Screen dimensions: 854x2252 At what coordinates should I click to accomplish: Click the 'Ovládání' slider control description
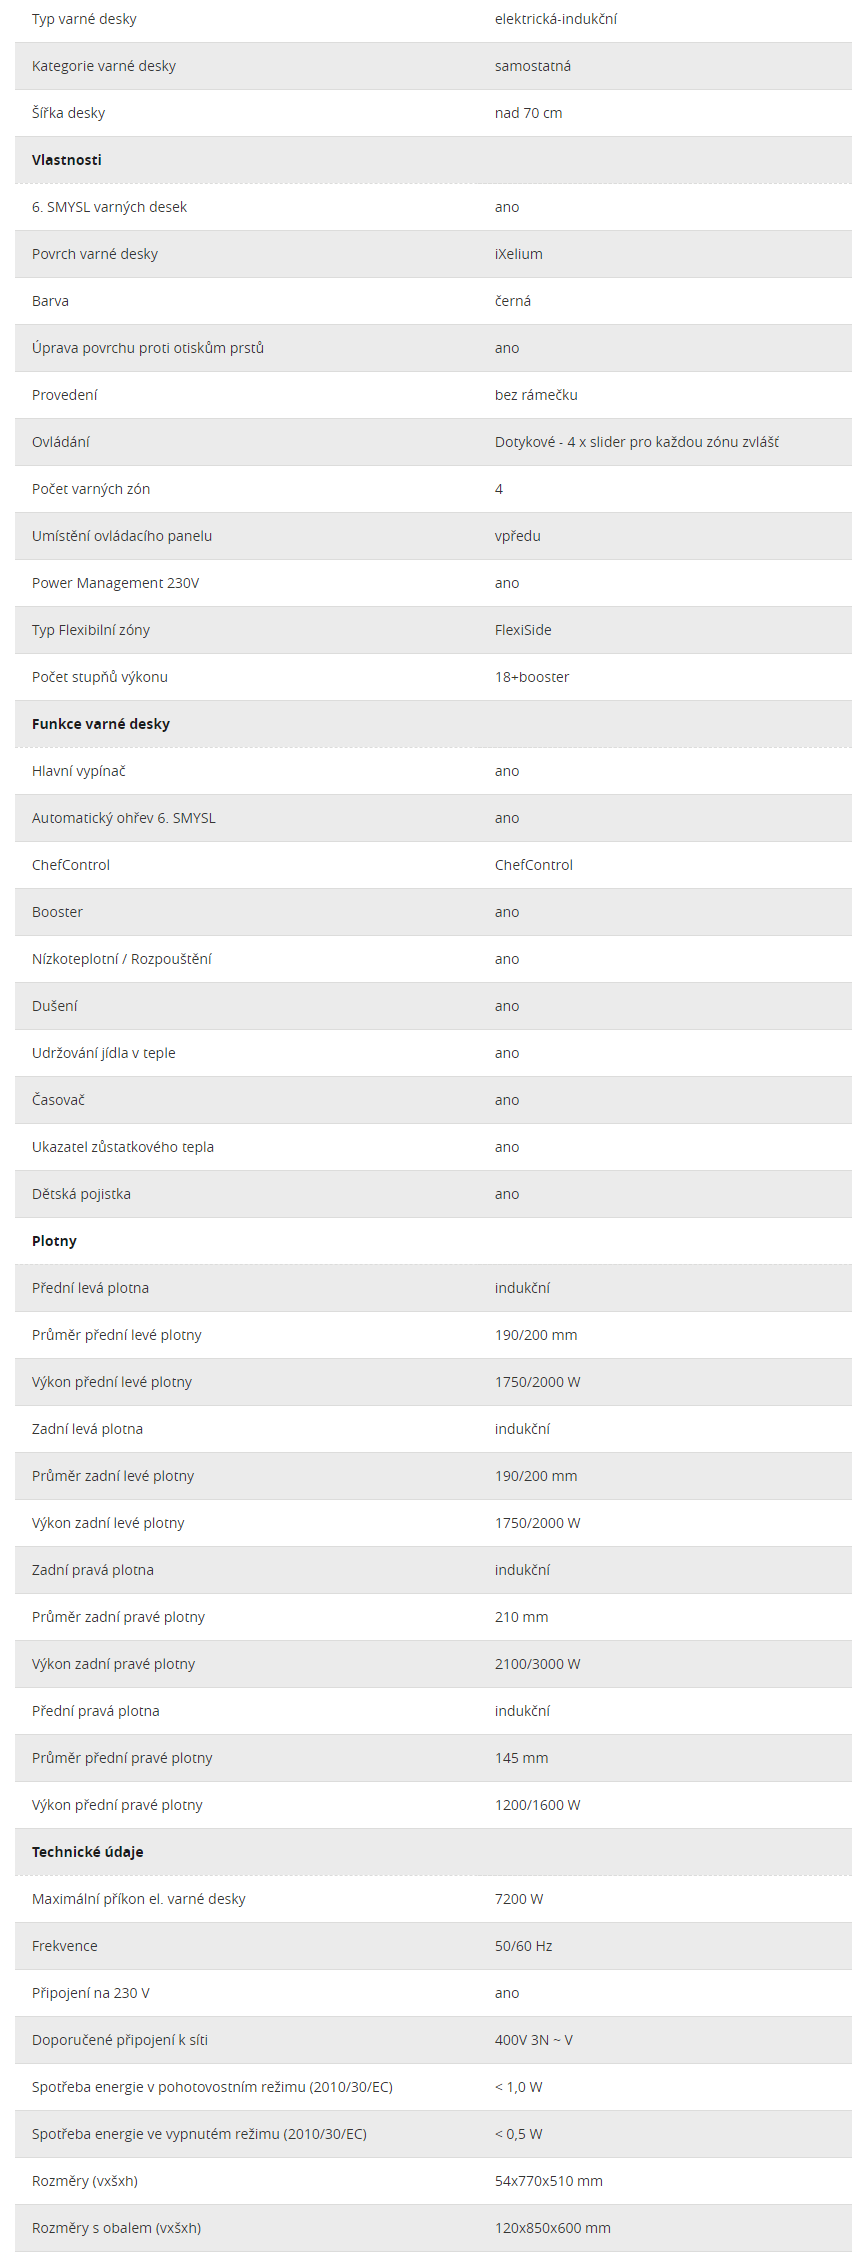pos(637,442)
